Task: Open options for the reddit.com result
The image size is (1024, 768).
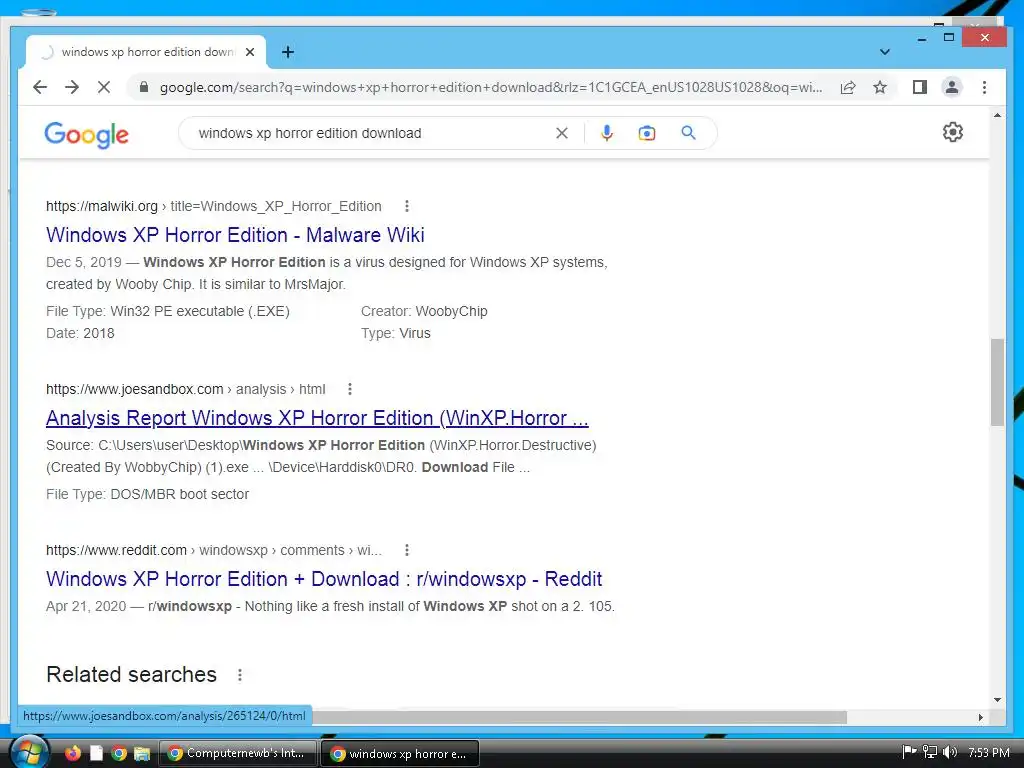Action: [x=407, y=550]
